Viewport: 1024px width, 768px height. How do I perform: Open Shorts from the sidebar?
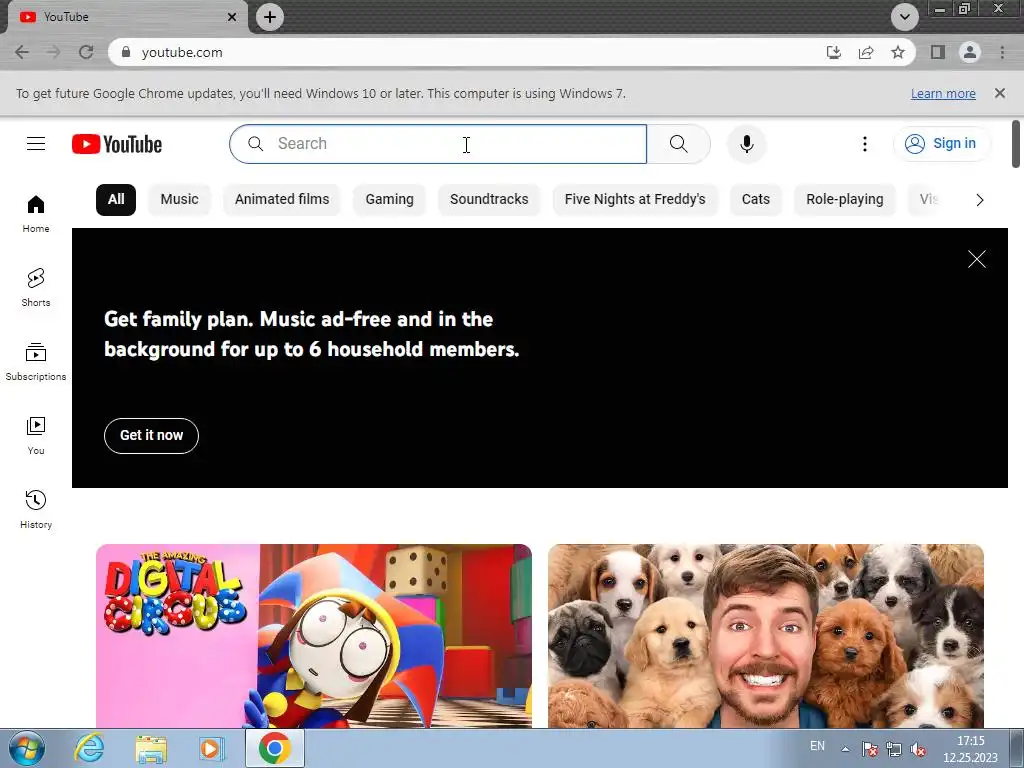pos(36,287)
